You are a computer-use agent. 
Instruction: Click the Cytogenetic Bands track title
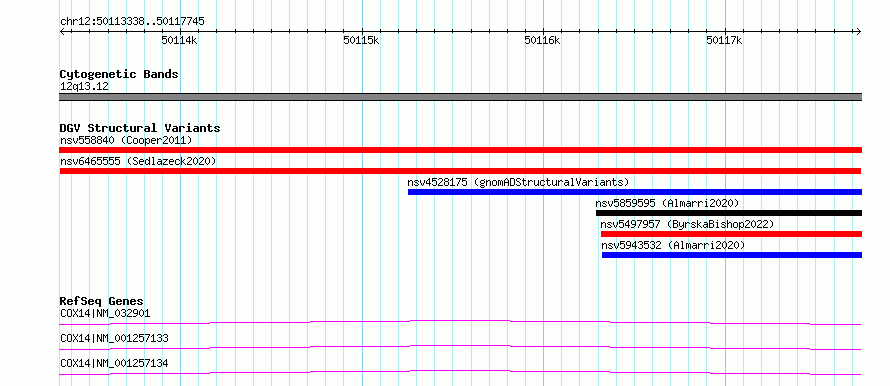[x=119, y=74]
